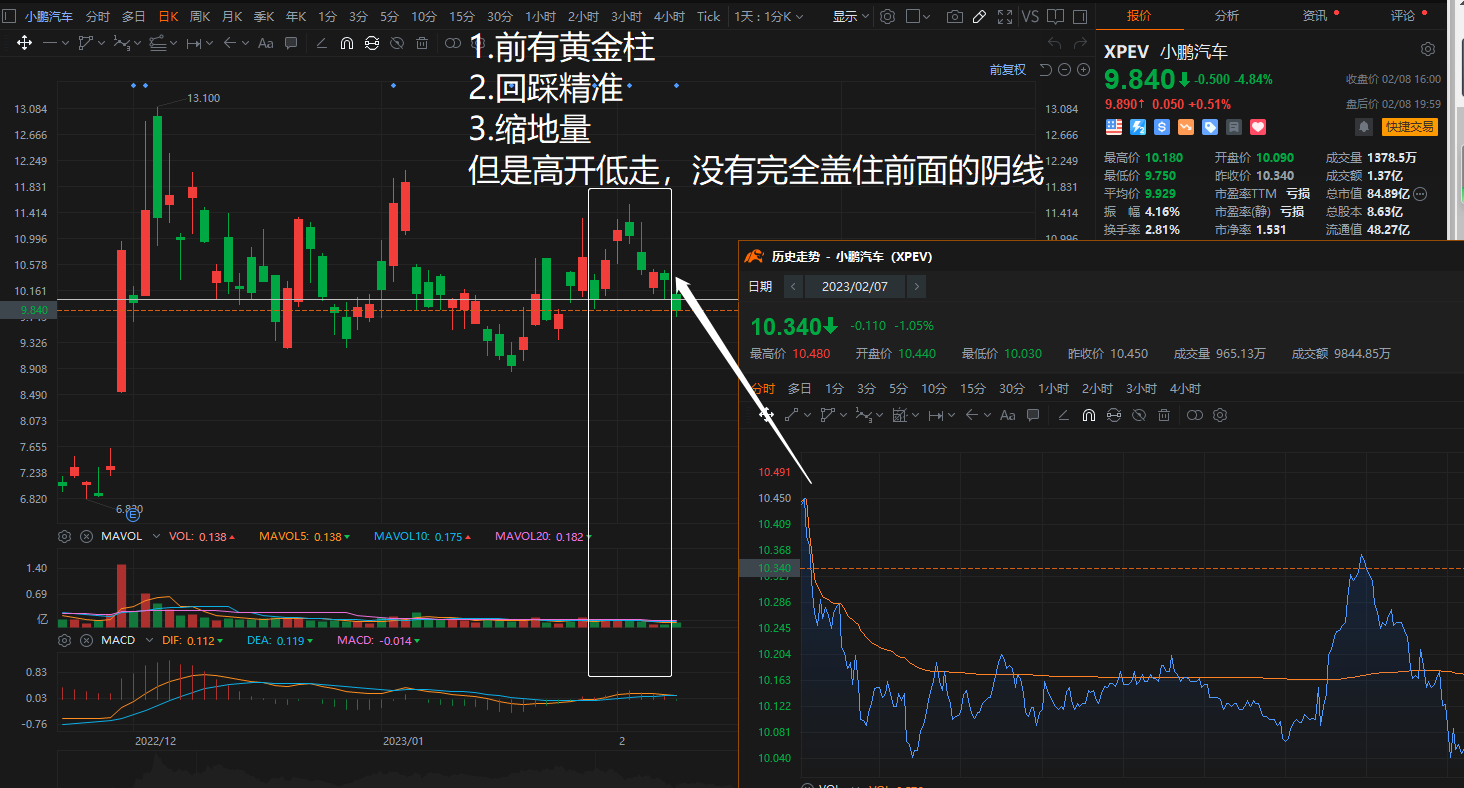Activate the pencil drawing tool in top bar
The image size is (1464, 788).
point(980,17)
